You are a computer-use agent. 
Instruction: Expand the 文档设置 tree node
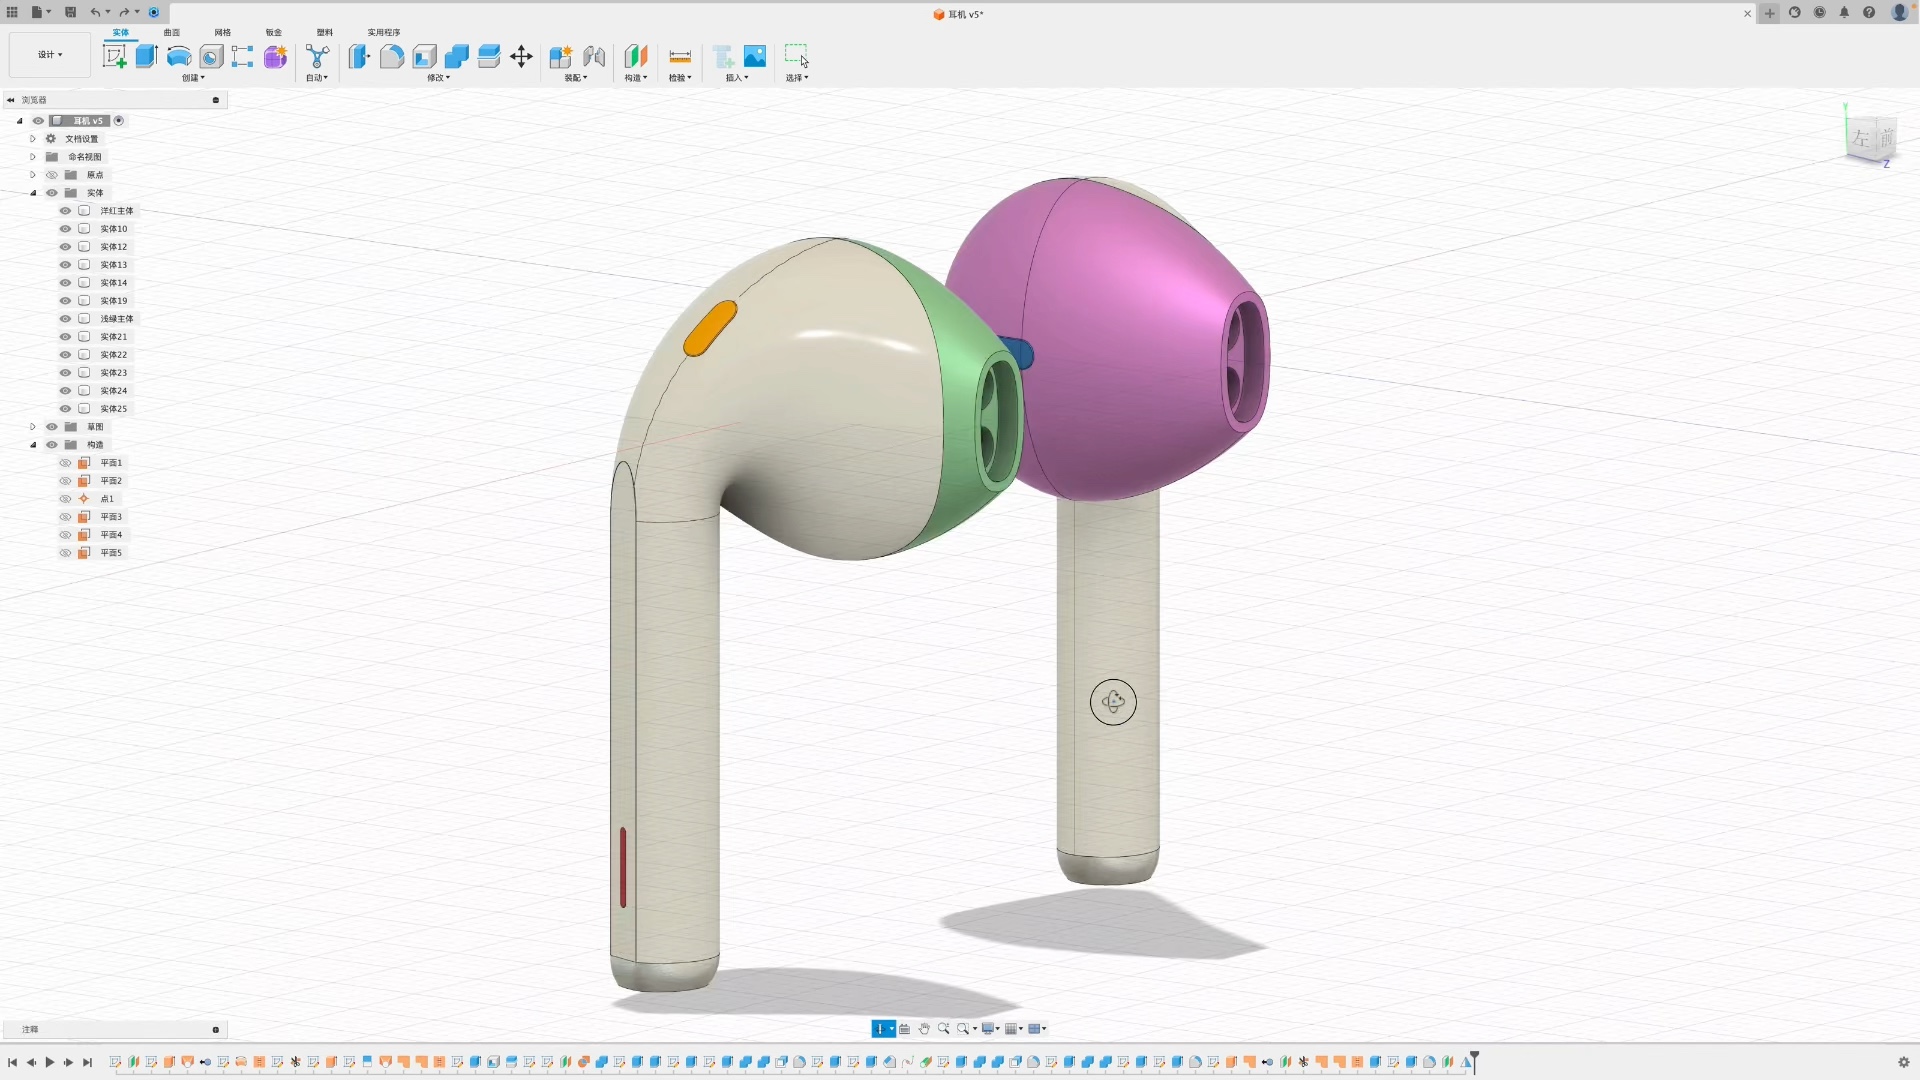pyautogui.click(x=33, y=138)
